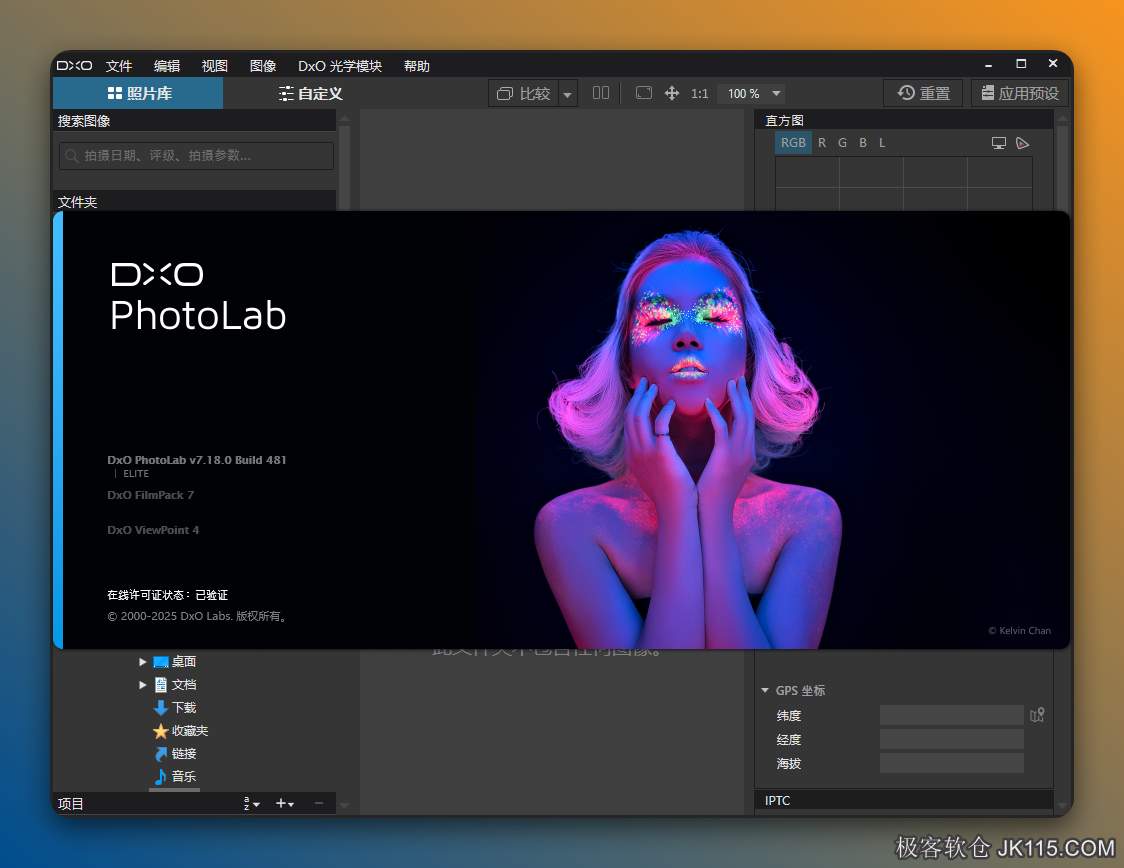Minimize the DxO PhotoLab window
The height and width of the screenshot is (868, 1124).
989,65
